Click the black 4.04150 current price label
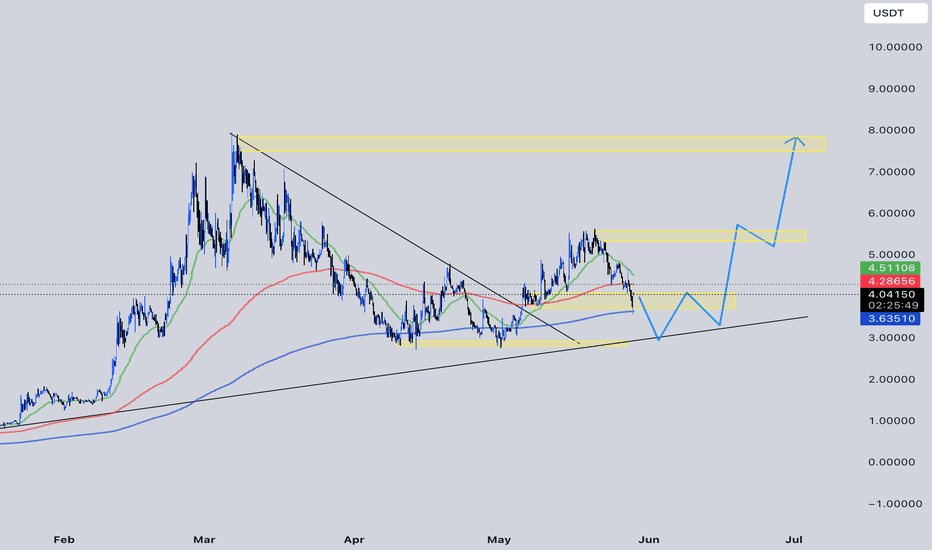932x550 pixels. 891,294
